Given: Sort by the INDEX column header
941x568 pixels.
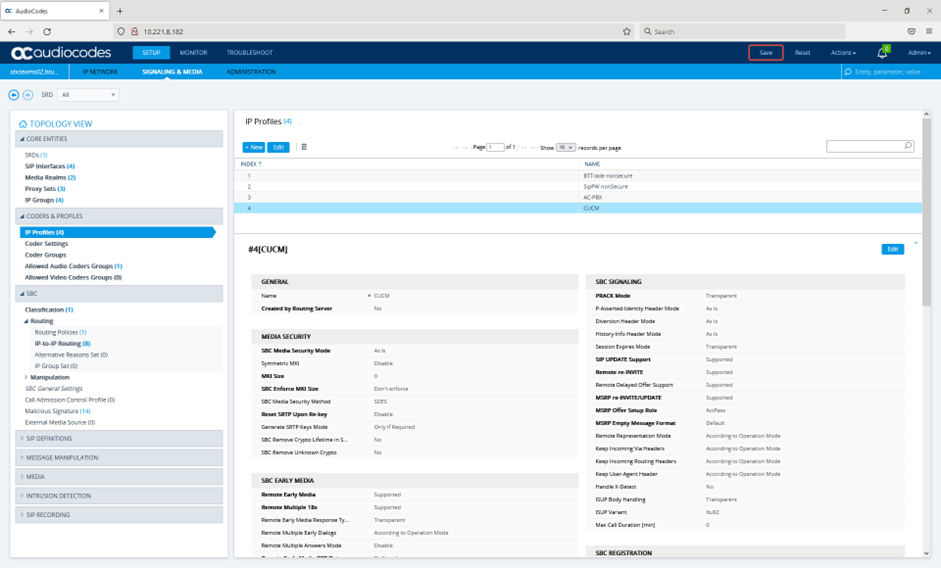Looking at the screenshot, I should coord(251,164).
